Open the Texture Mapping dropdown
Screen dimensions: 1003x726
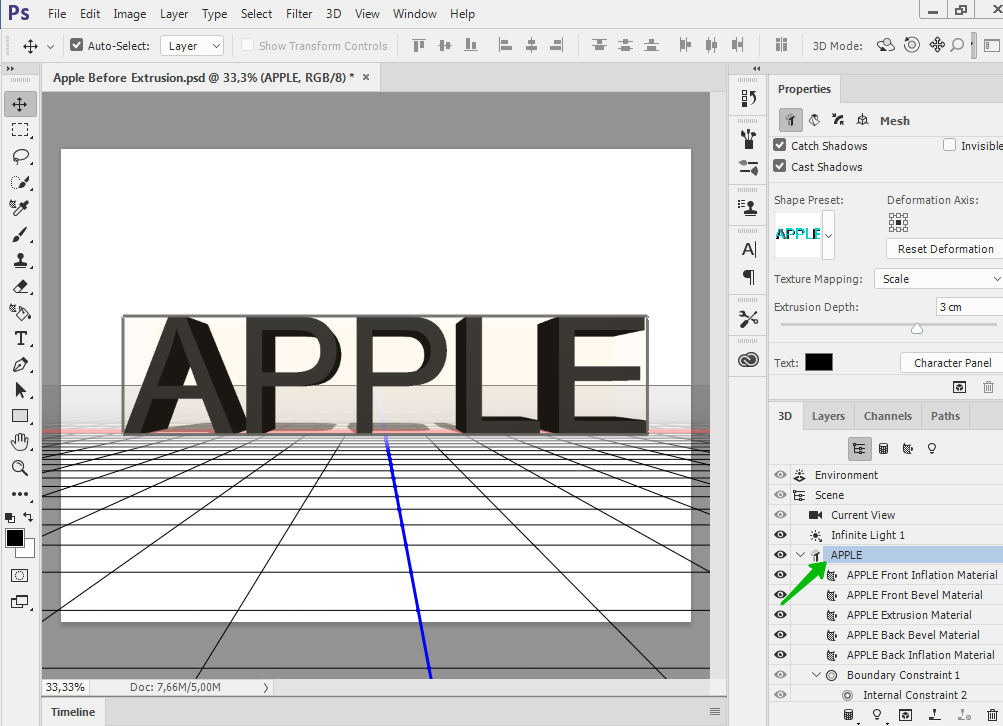tap(938, 279)
